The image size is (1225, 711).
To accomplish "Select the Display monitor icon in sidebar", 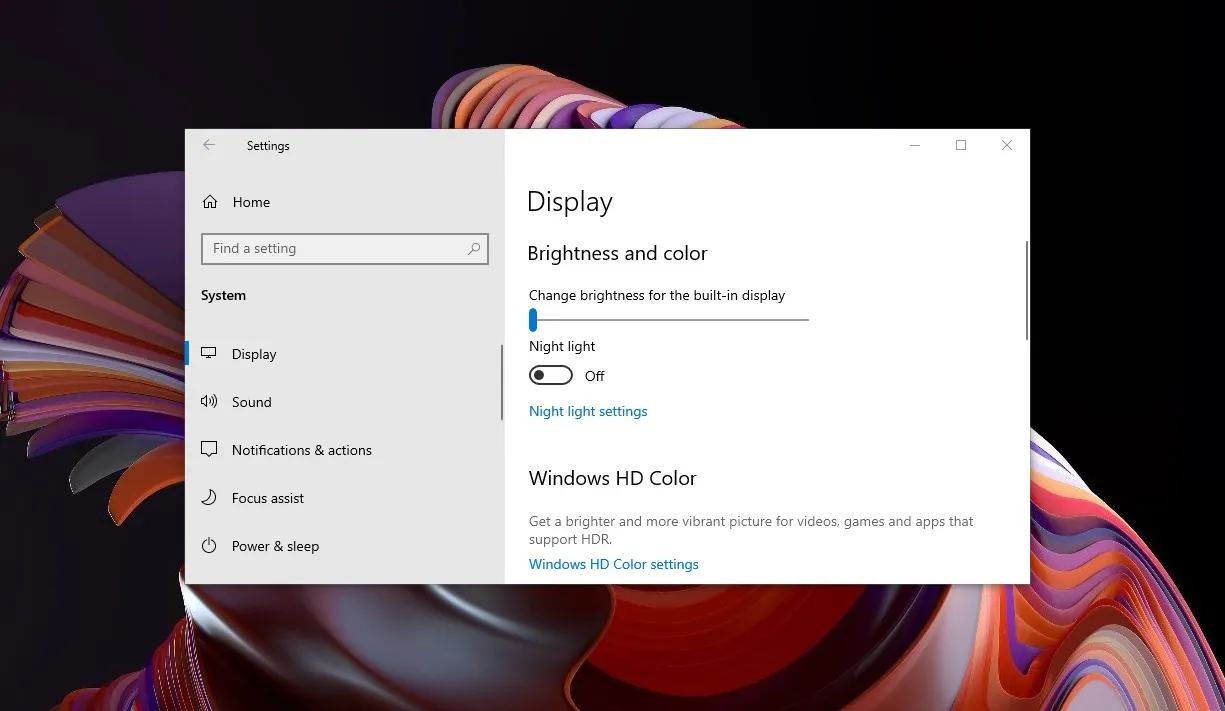I will pos(209,354).
